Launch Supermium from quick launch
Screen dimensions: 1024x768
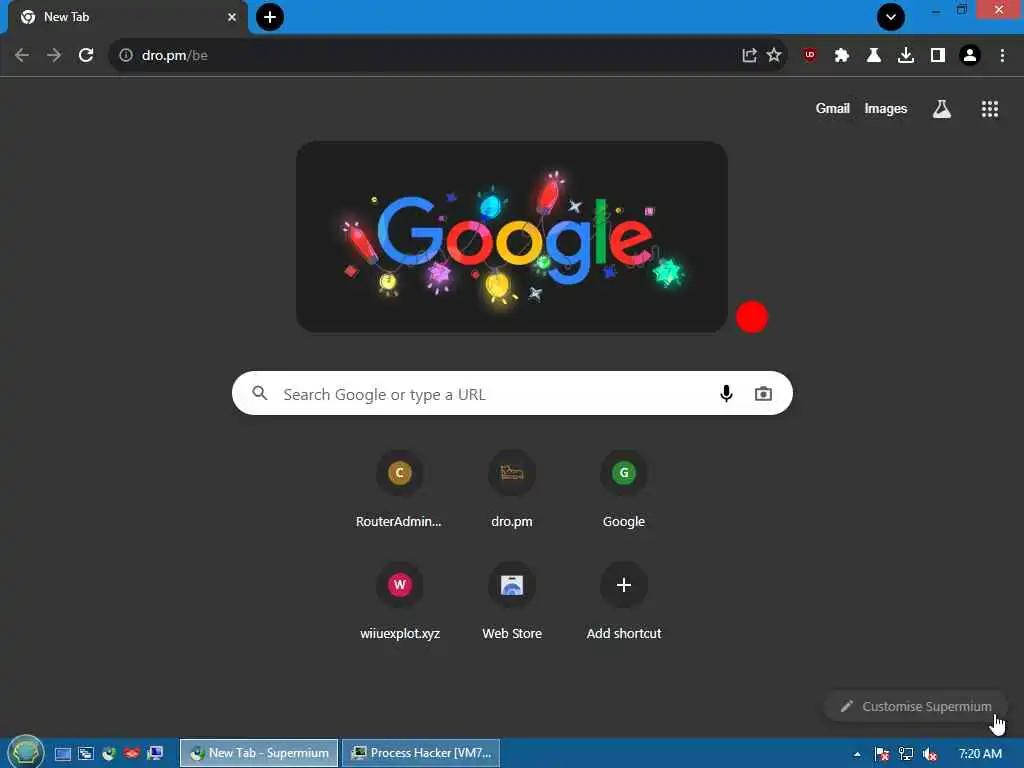point(108,754)
